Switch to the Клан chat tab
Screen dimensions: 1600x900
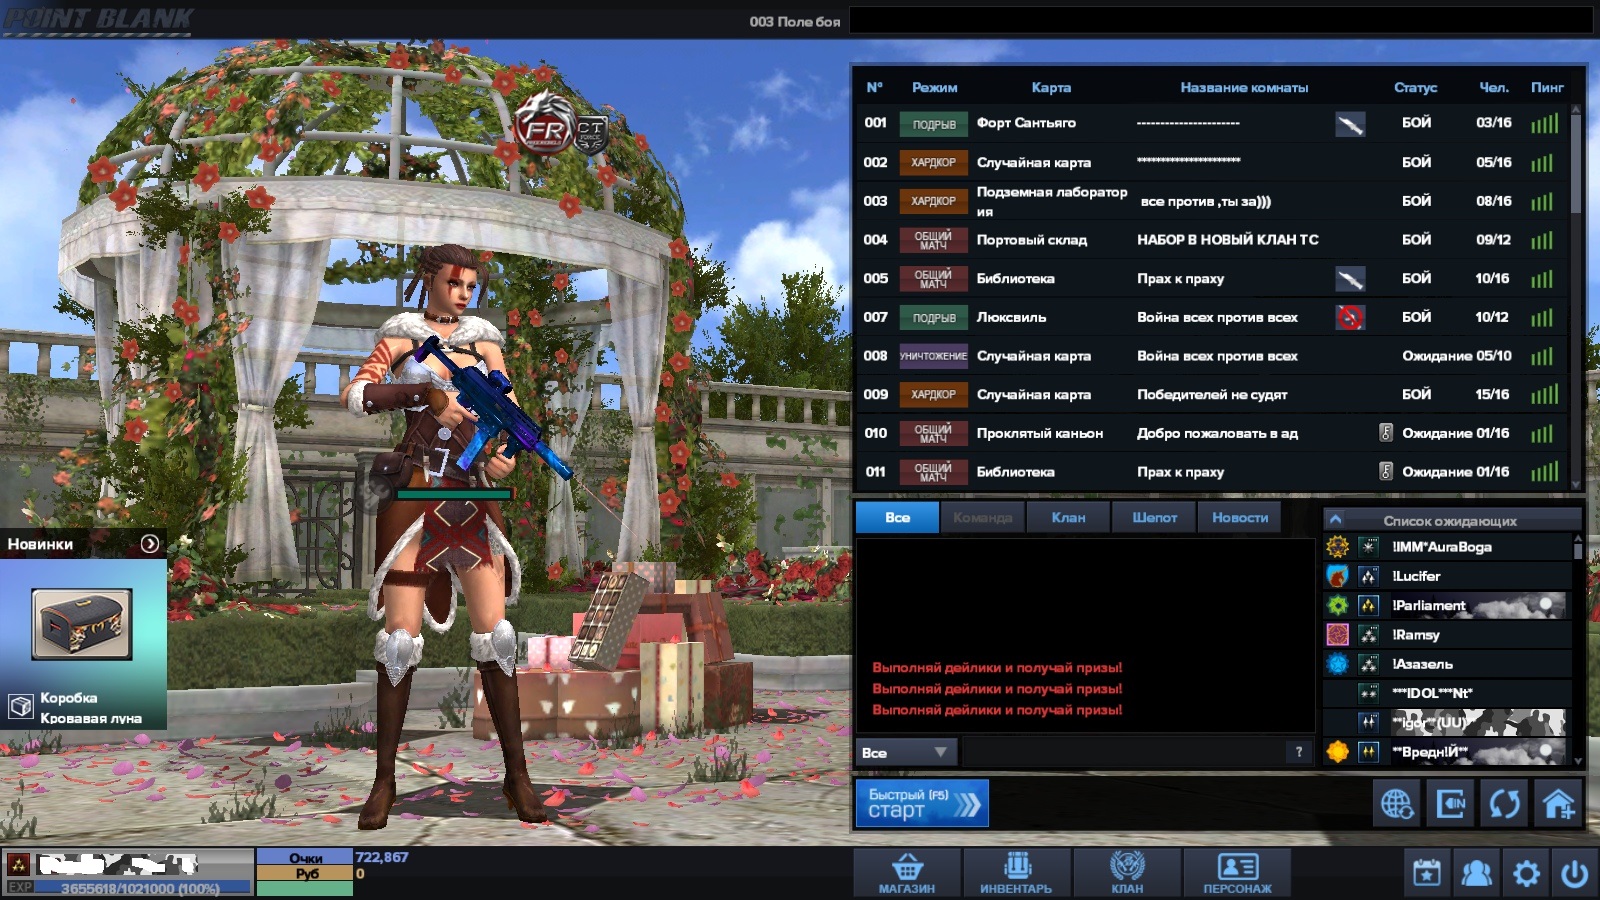point(1068,517)
